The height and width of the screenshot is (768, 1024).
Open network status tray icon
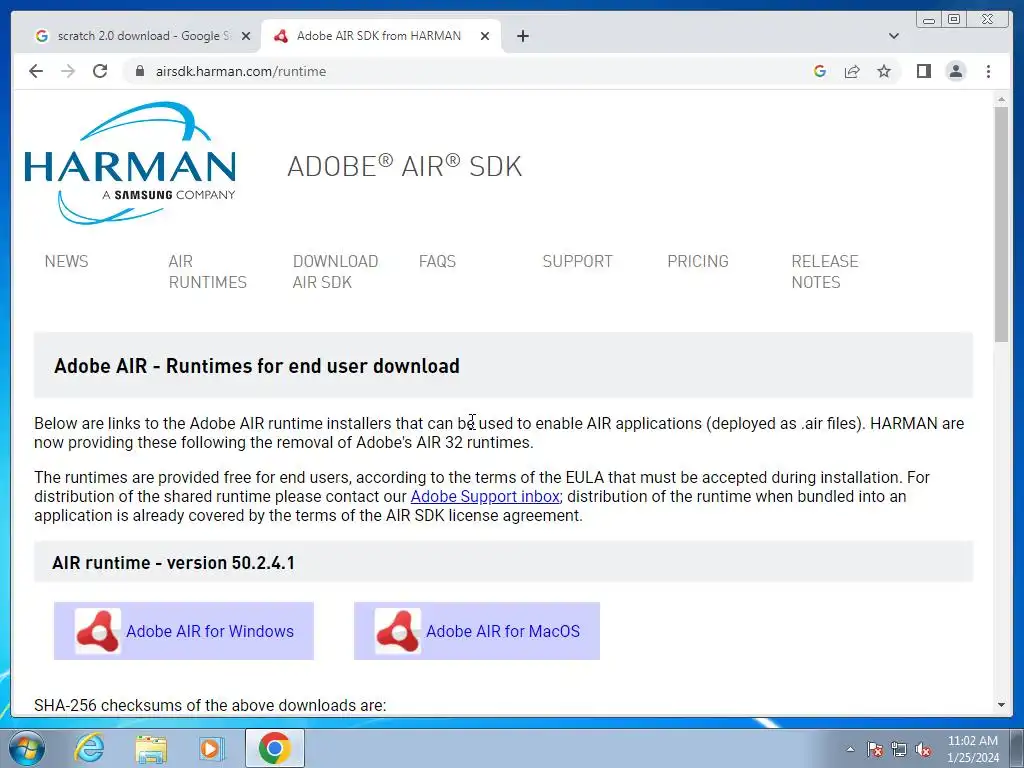pyautogui.click(x=899, y=749)
